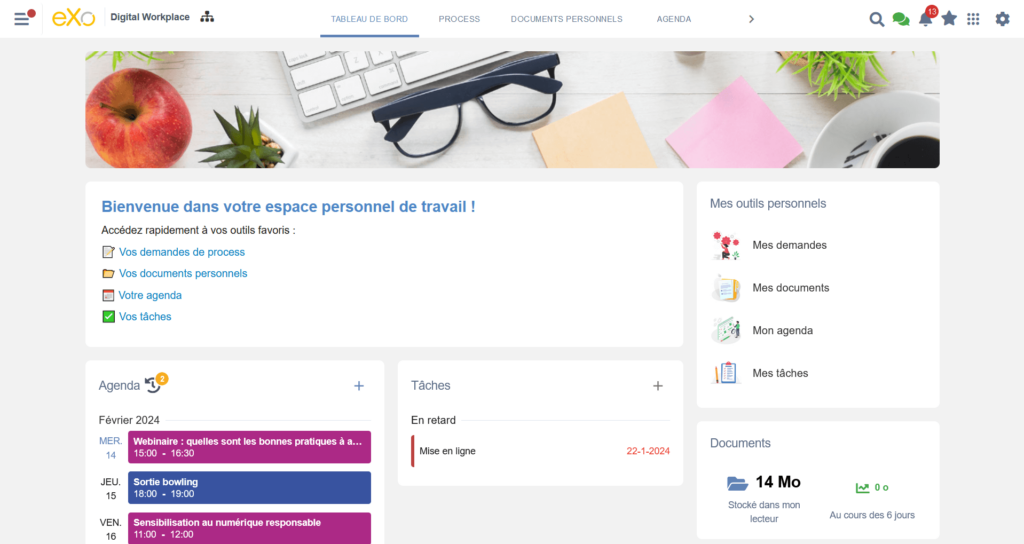Open the green chat bubbles icon
1024x544 pixels.
(901, 19)
